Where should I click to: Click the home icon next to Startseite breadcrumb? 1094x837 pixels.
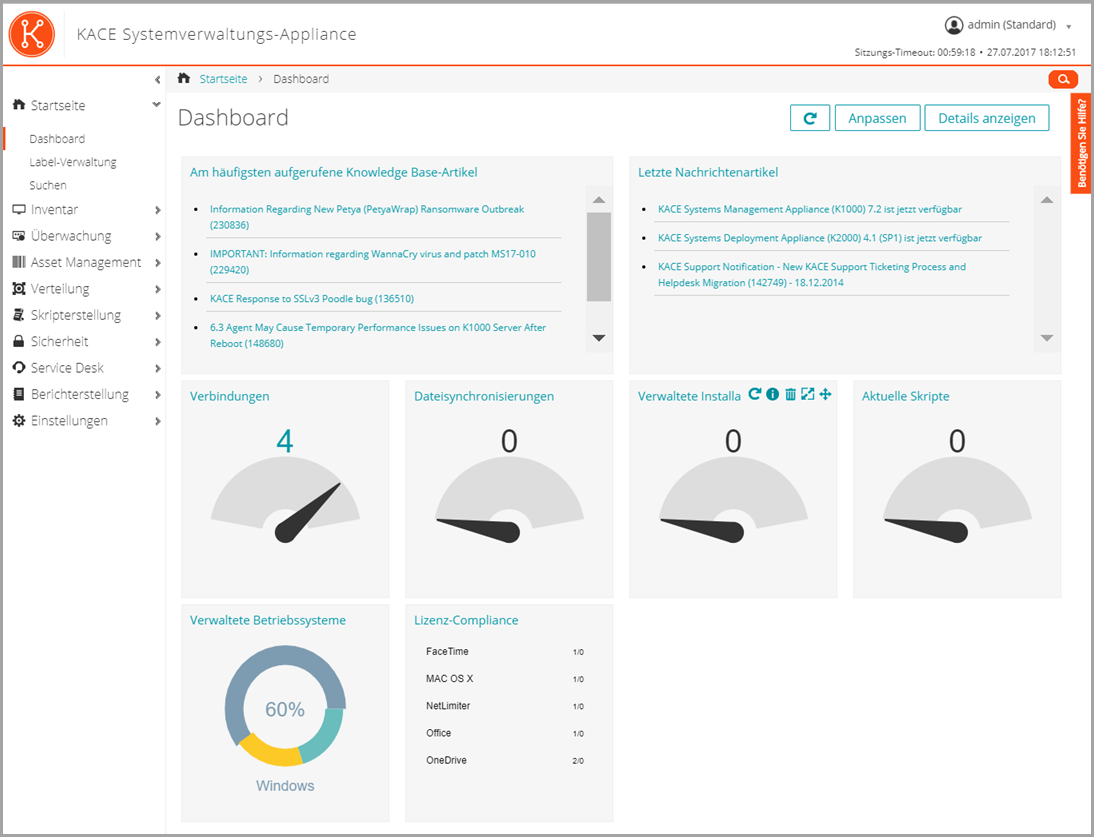click(x=183, y=78)
